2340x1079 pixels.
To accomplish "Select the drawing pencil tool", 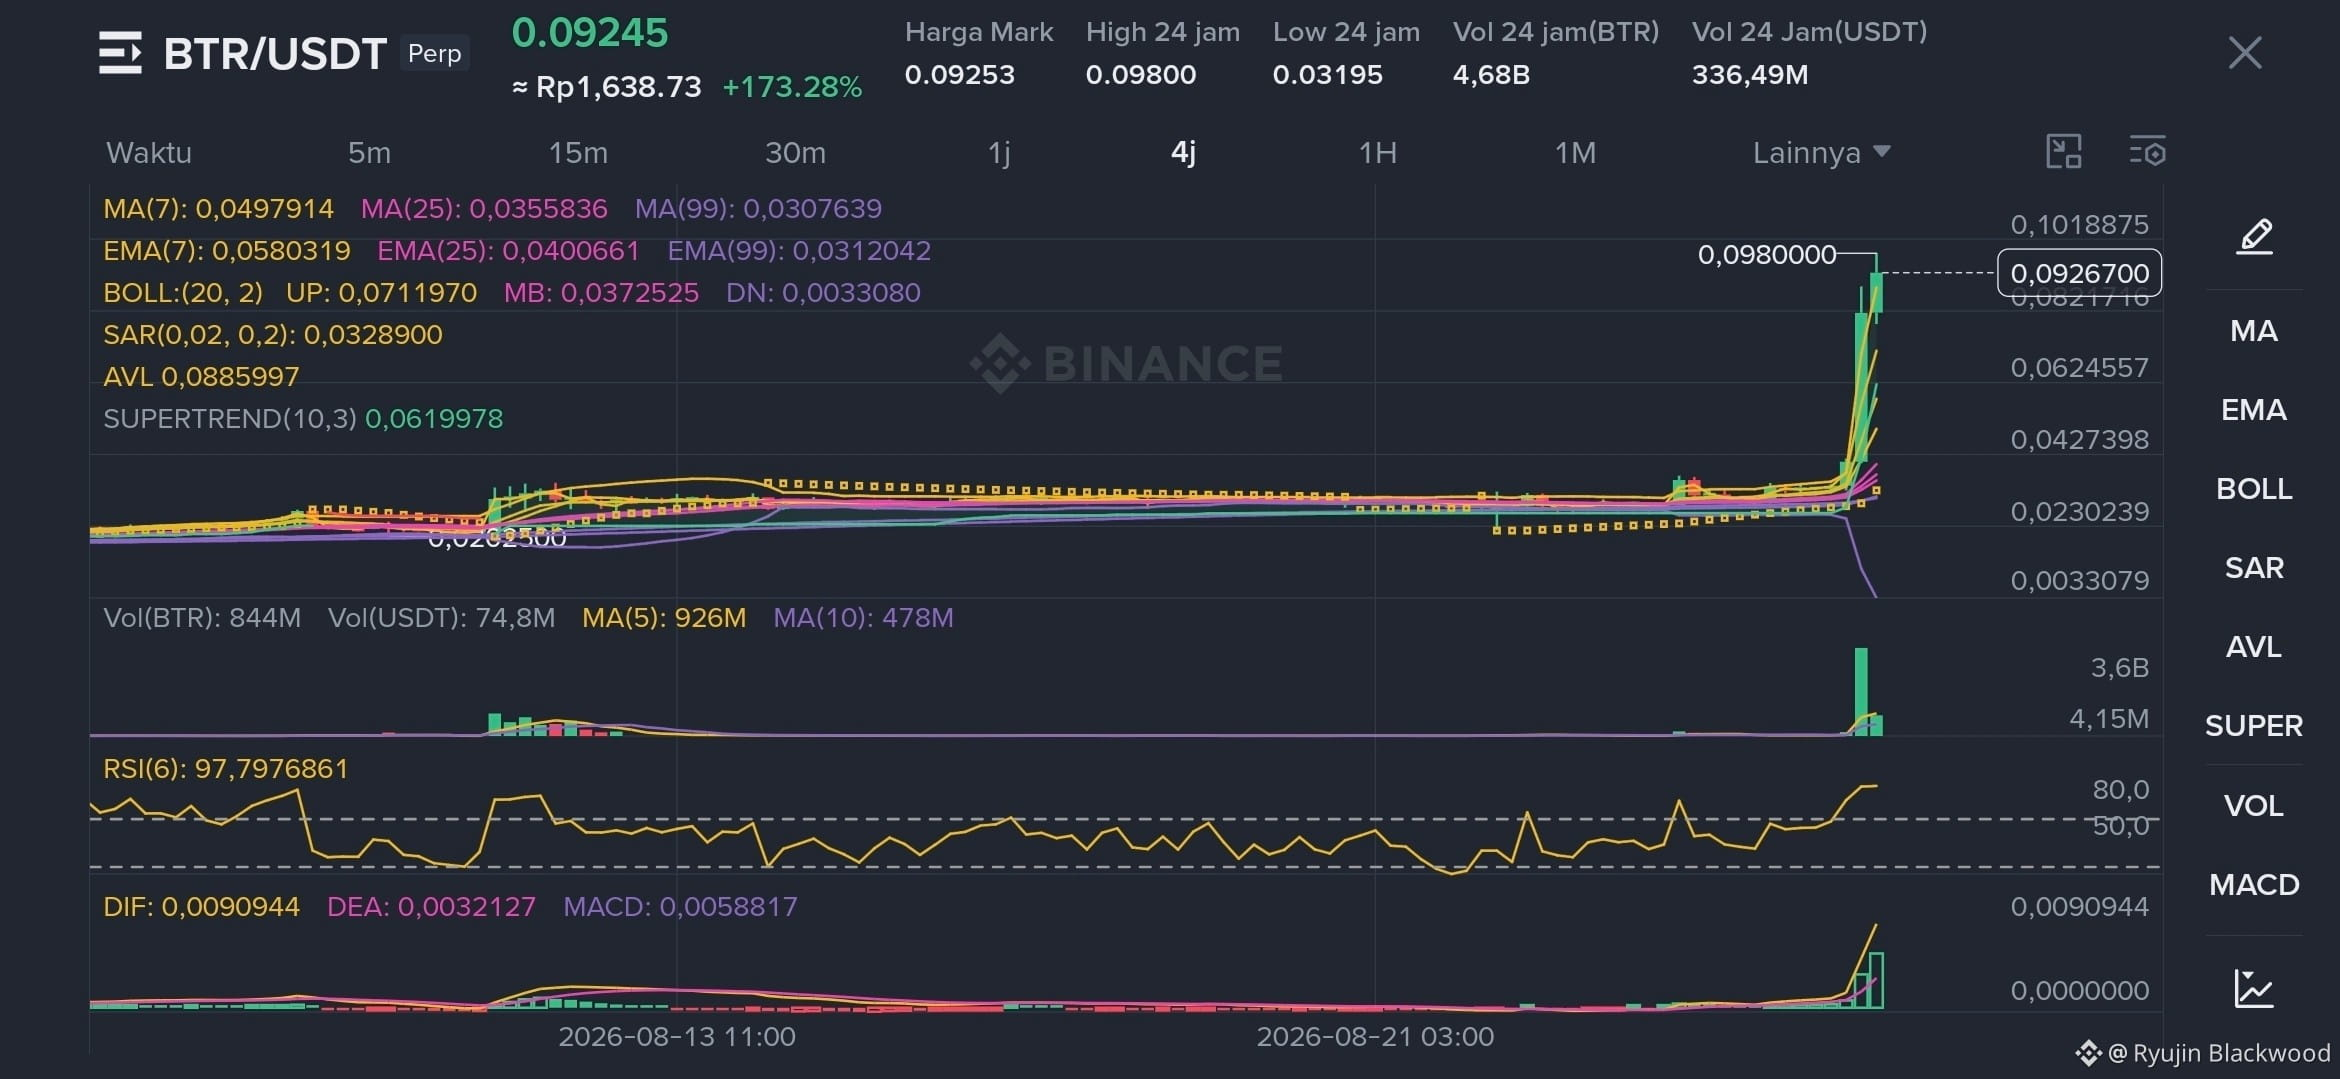I will click(x=2254, y=237).
